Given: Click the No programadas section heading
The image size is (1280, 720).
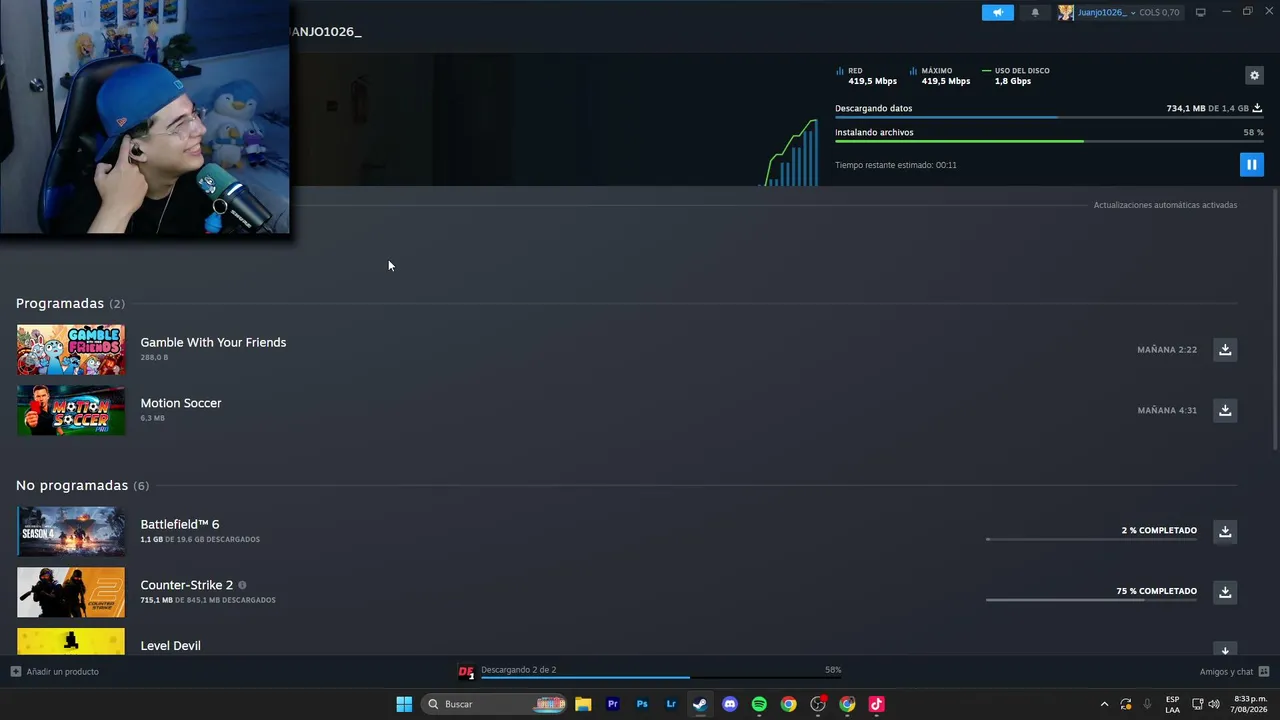Looking at the screenshot, I should point(72,485).
